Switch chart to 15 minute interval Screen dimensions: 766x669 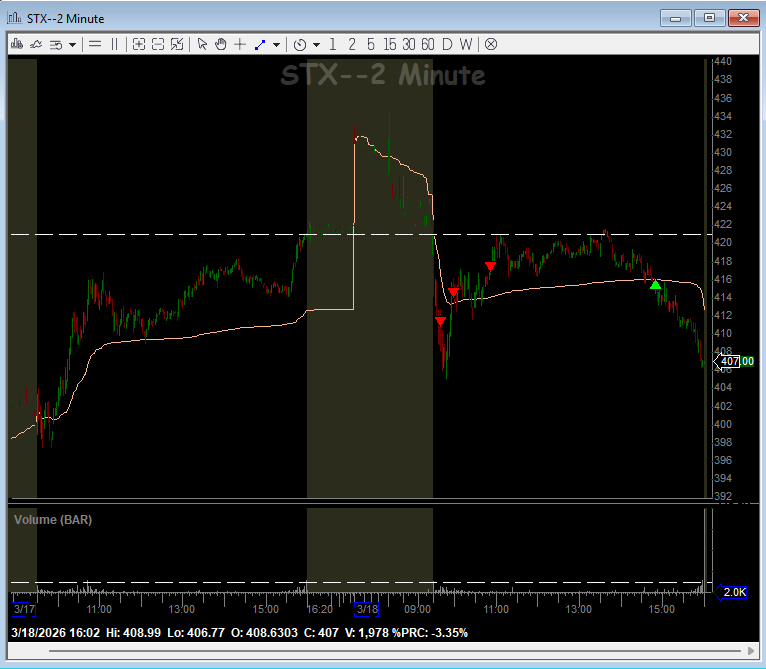[389, 44]
